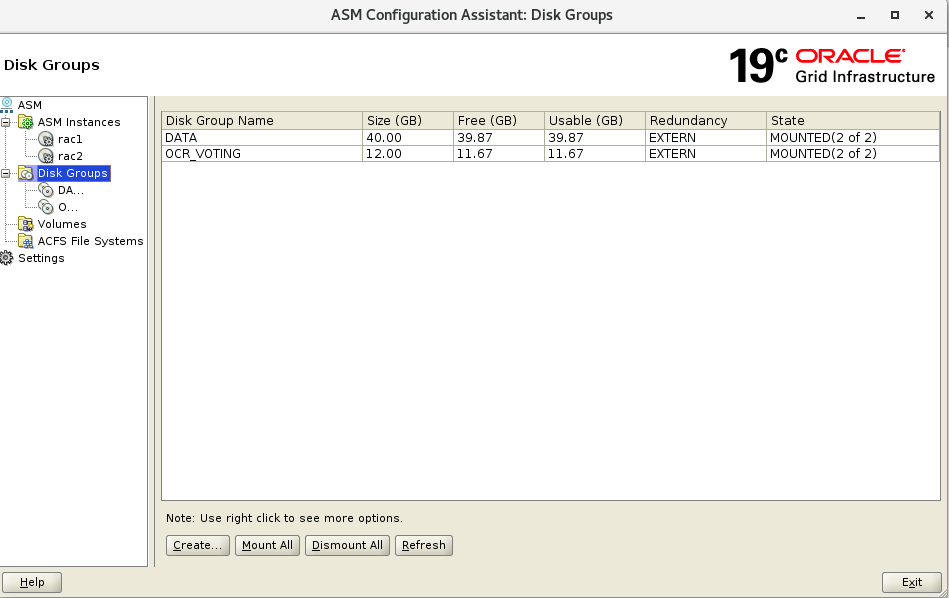949x598 pixels.
Task: Click the Settings gear icon
Action: [8, 258]
